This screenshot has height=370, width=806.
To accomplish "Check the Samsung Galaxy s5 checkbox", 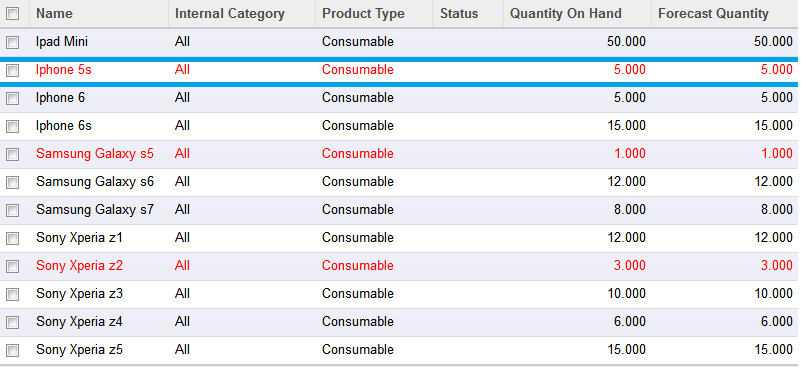I will 12,154.
